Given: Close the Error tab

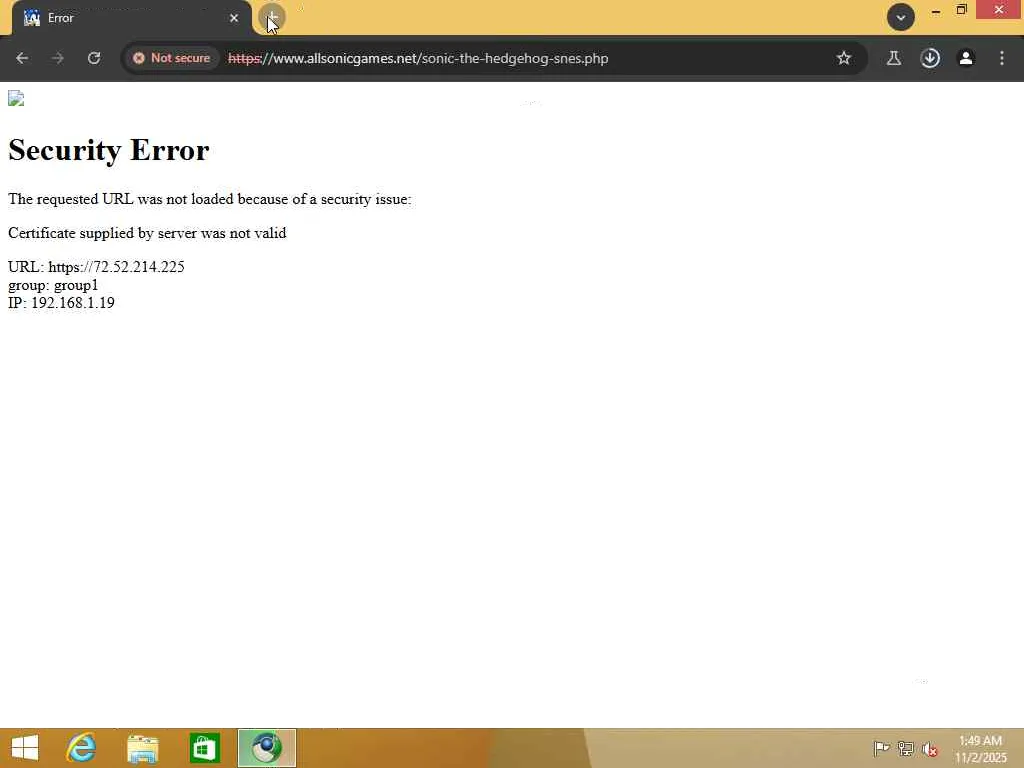Looking at the screenshot, I should click(x=234, y=18).
